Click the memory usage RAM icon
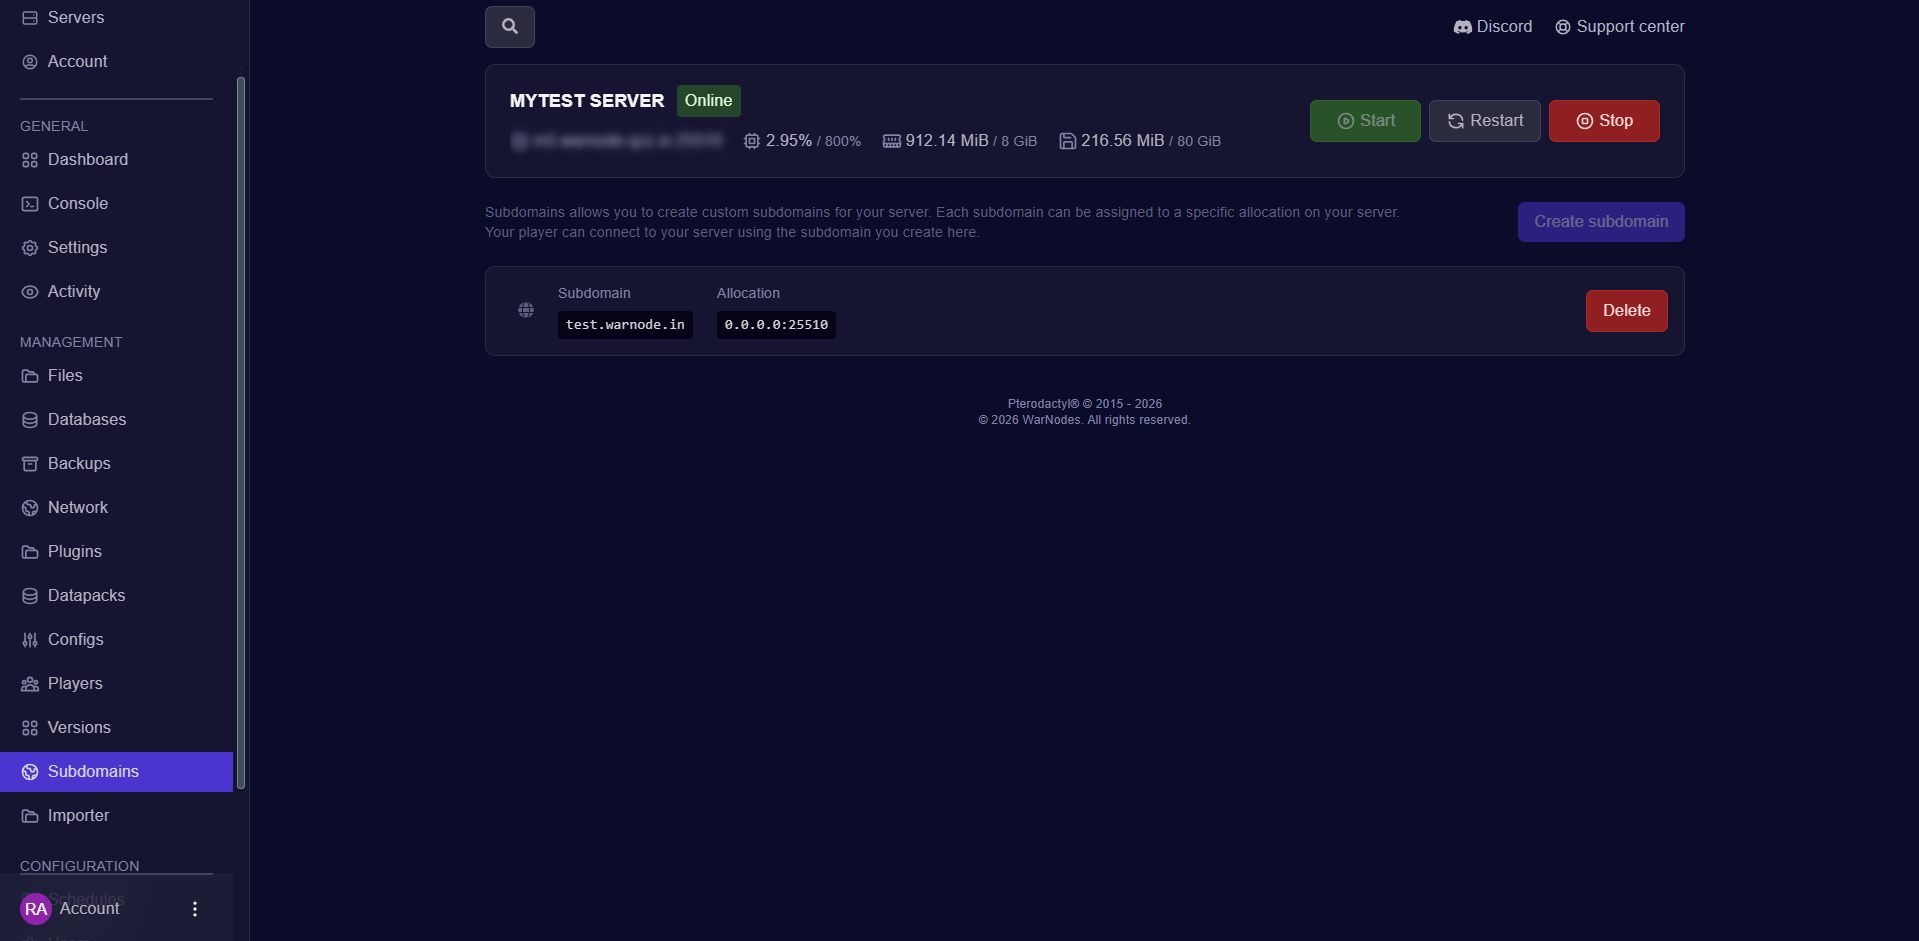 coord(892,141)
